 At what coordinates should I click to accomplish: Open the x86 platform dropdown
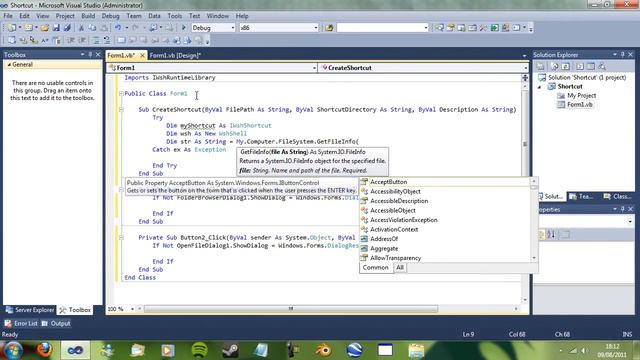point(316,28)
